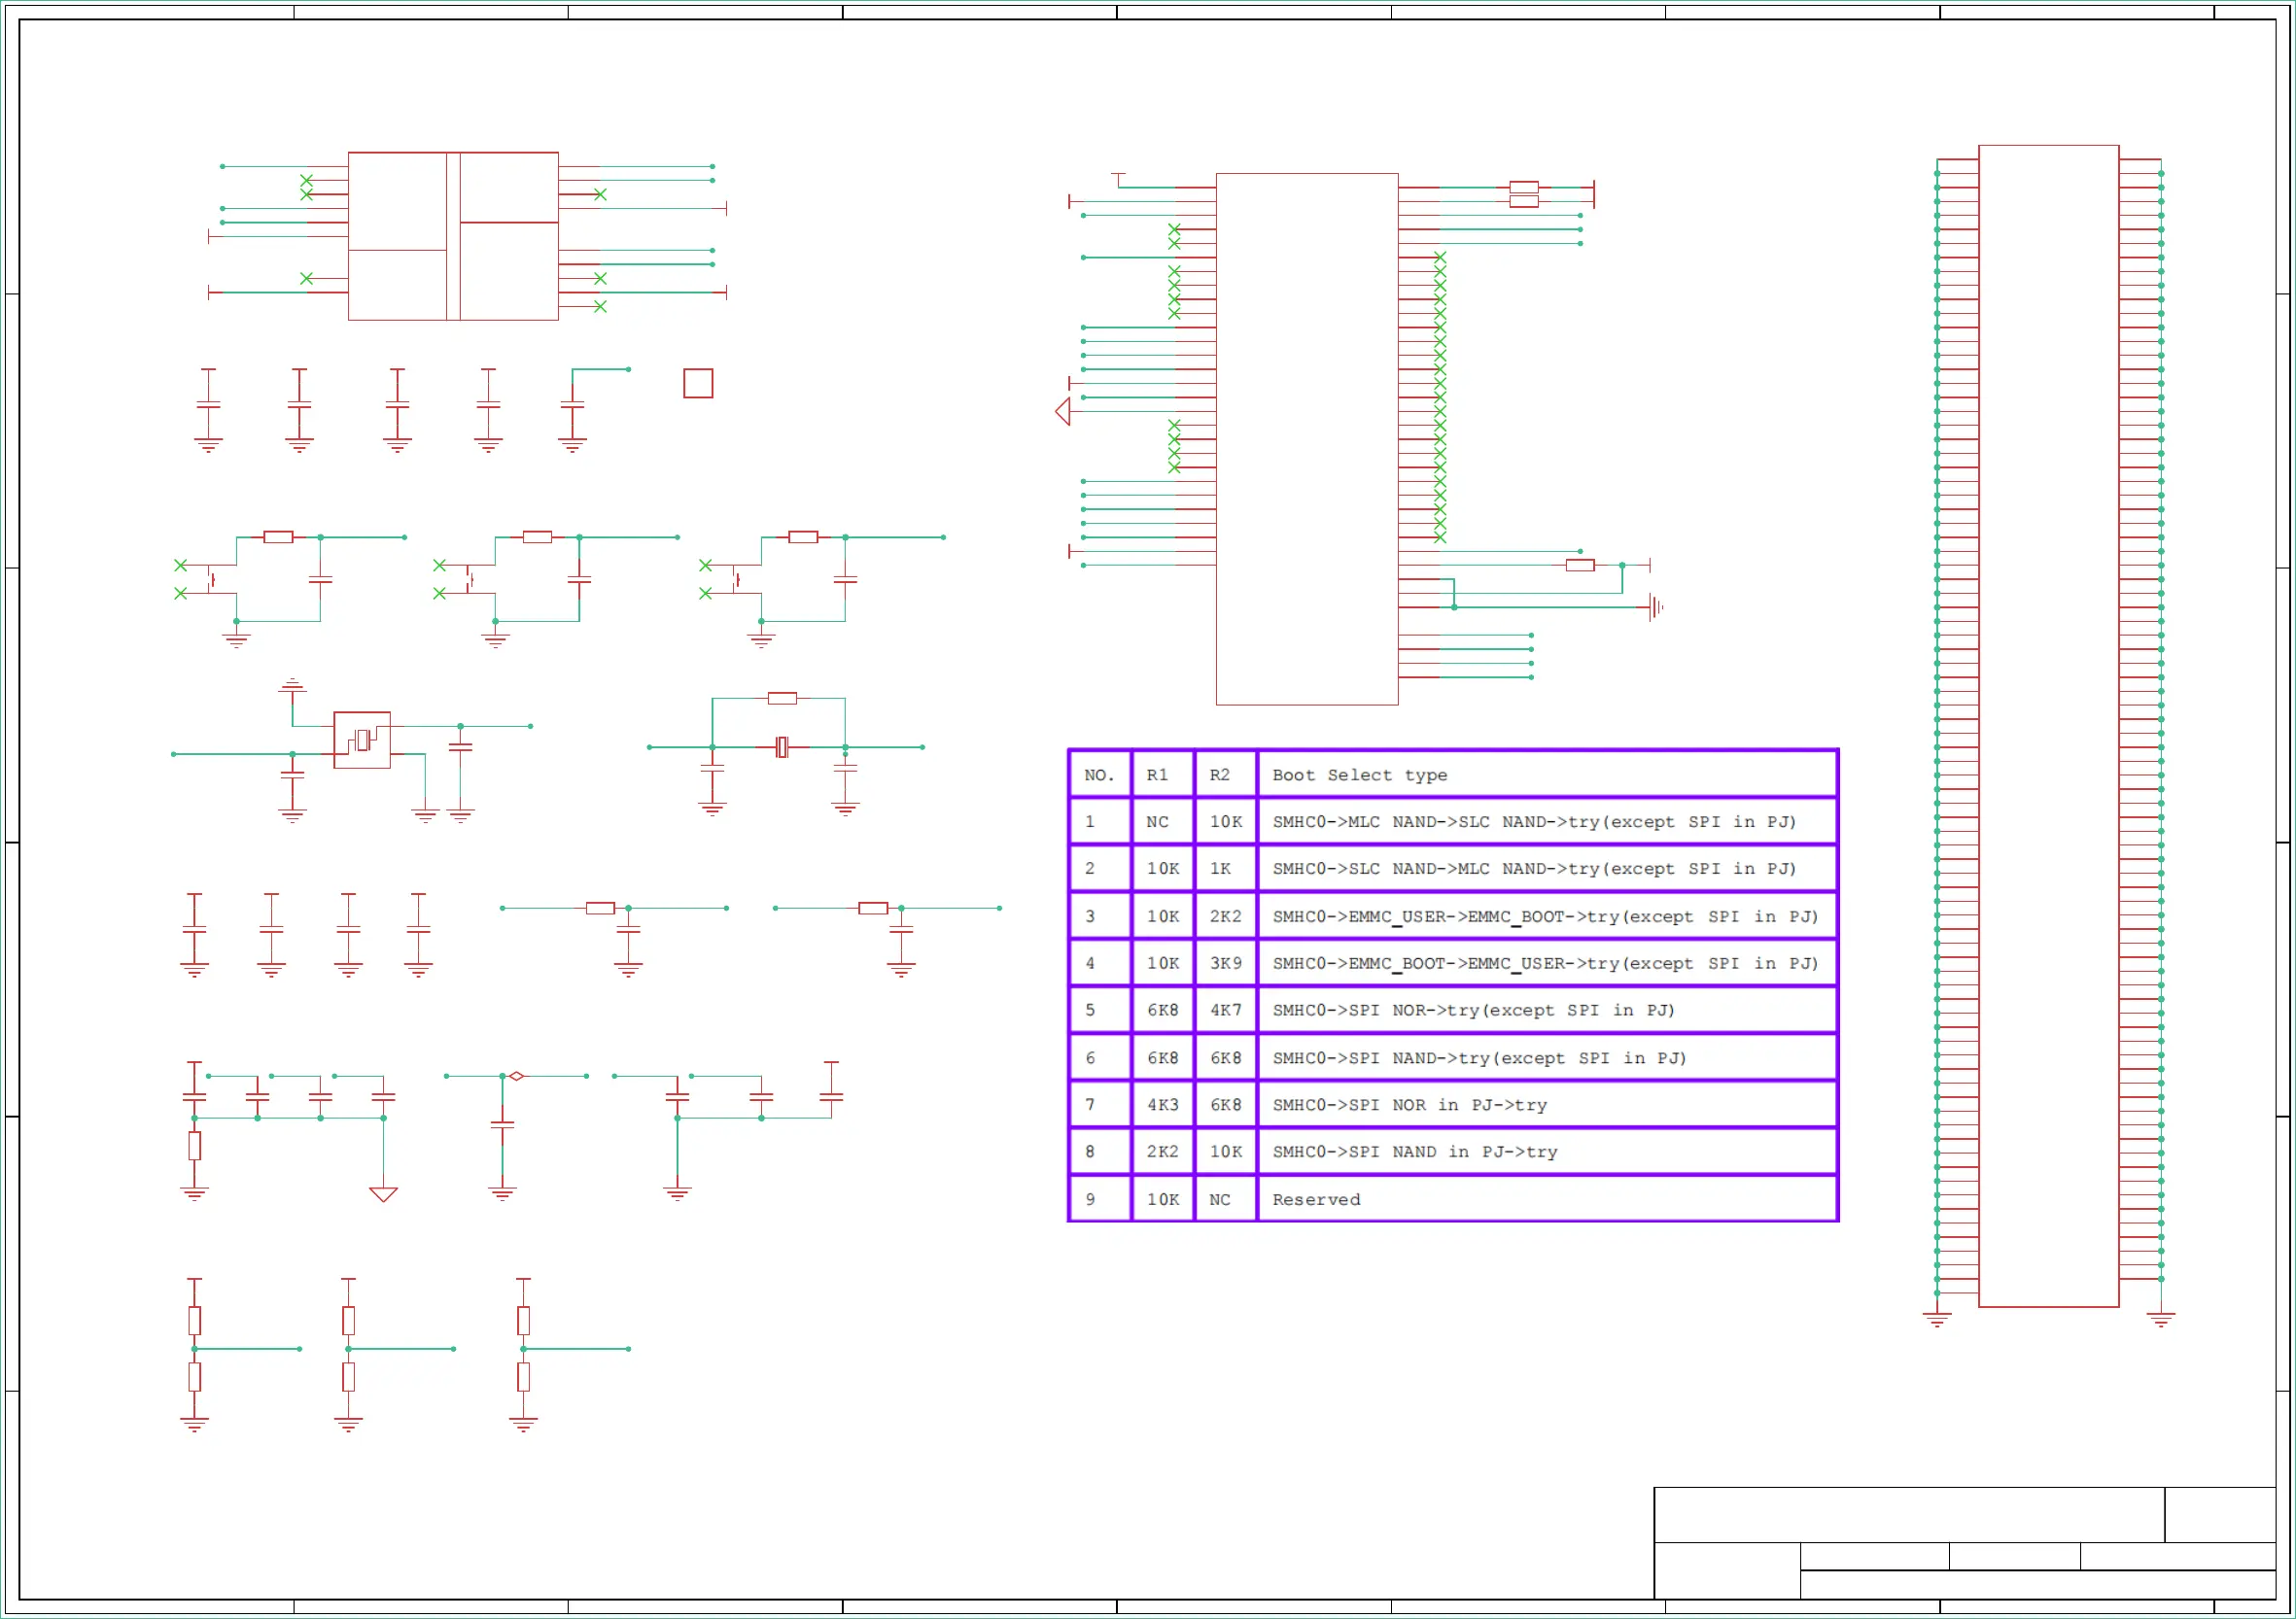Click the large central IC body rectangle
This screenshot has width=2296, height=1619.
[x=1306, y=440]
